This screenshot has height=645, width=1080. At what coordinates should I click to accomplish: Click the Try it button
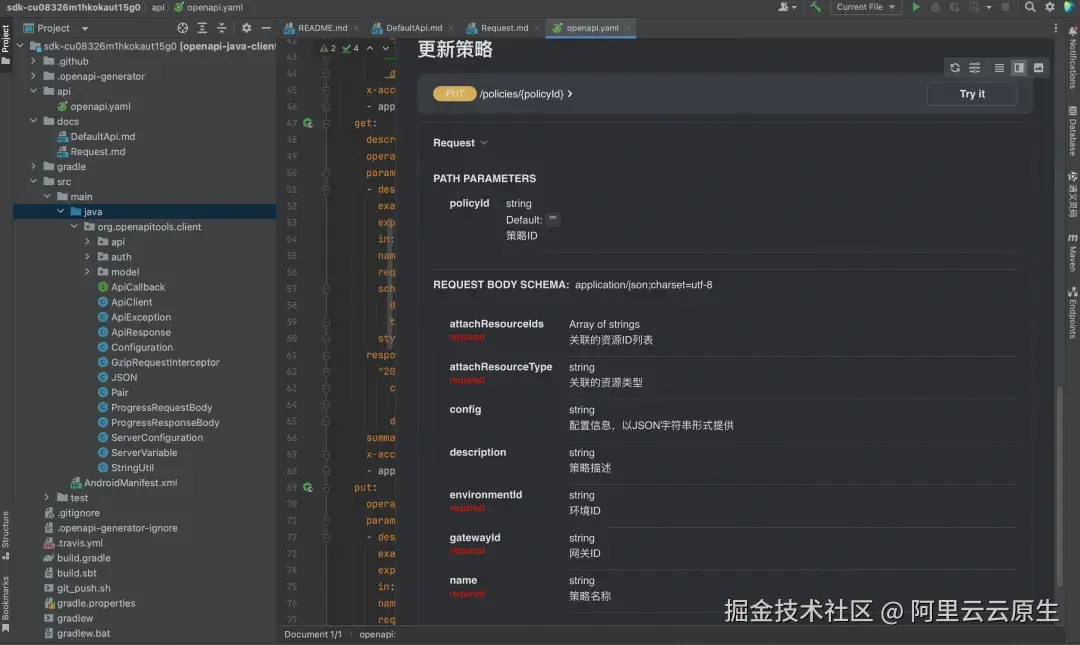[x=971, y=93]
